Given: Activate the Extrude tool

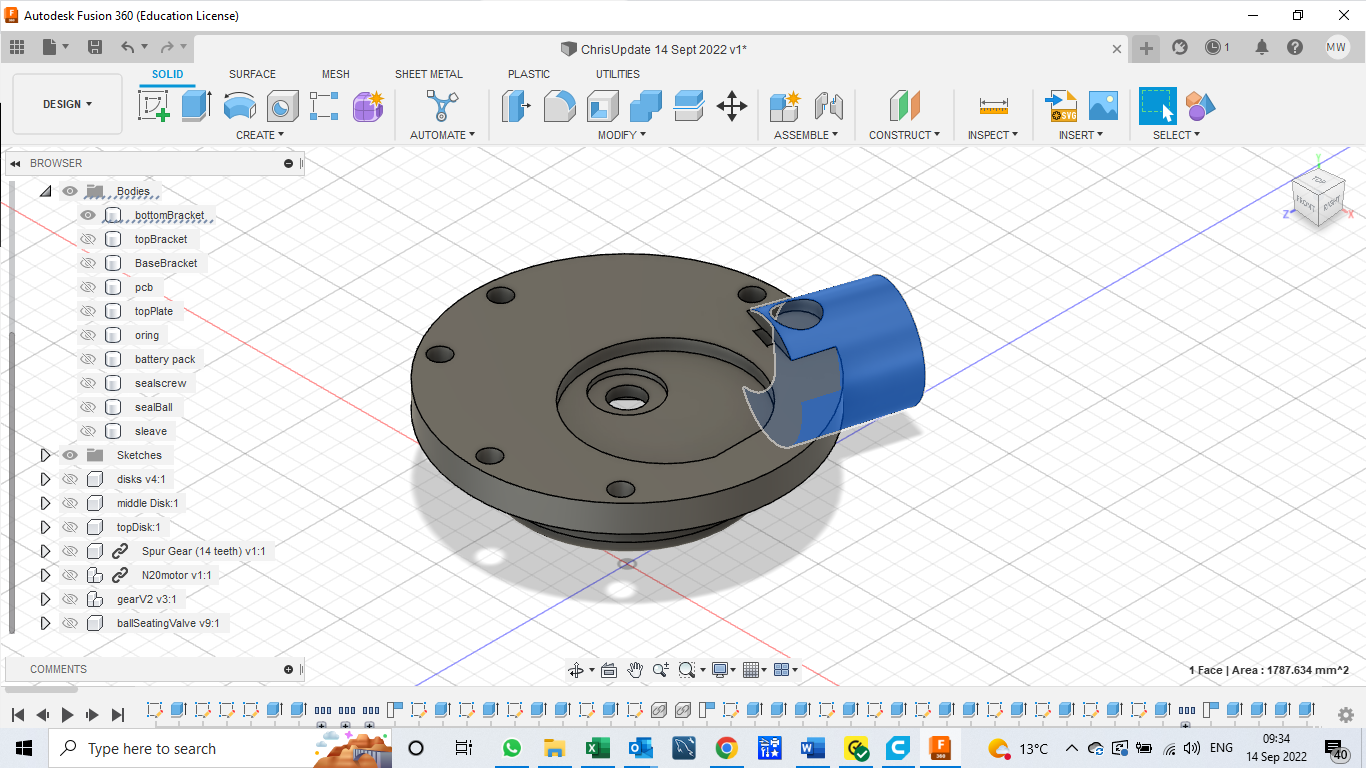Looking at the screenshot, I should (x=194, y=105).
